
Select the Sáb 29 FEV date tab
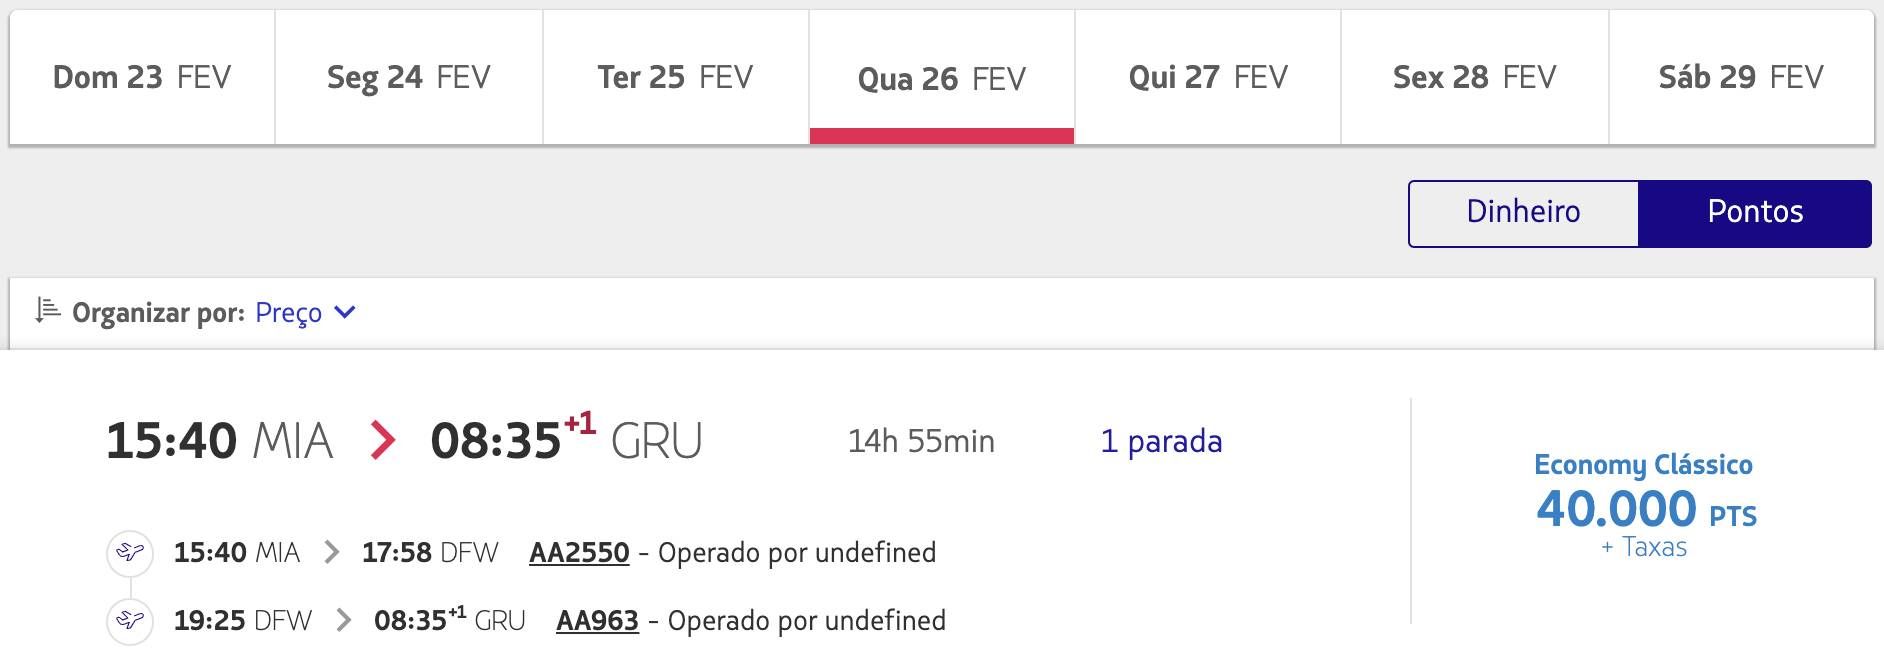pyautogui.click(x=1741, y=78)
